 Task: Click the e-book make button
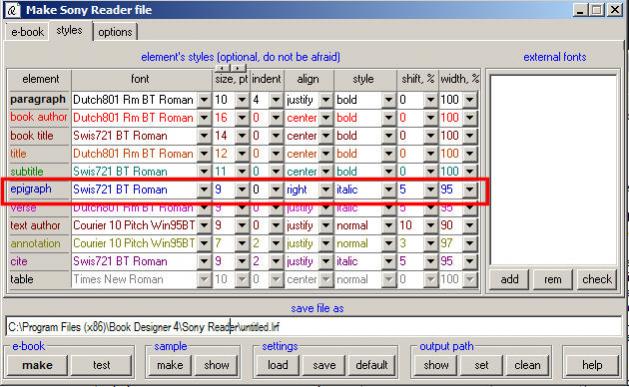point(37,365)
